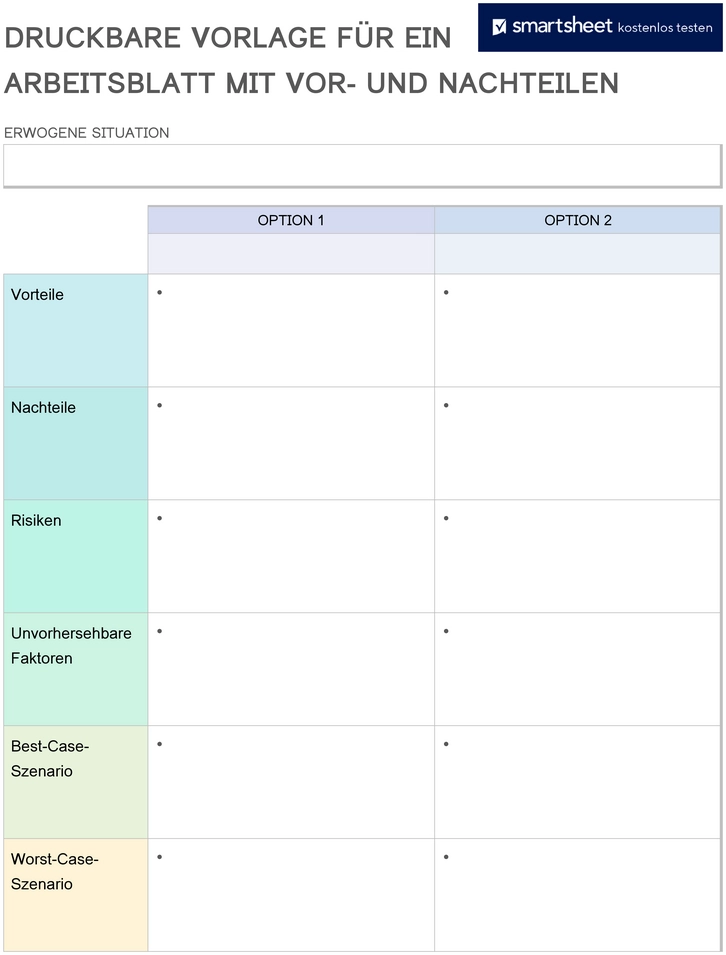Click the Vorteile cell for Option 1
Viewport: 726px width, 955px height.
click(291, 330)
